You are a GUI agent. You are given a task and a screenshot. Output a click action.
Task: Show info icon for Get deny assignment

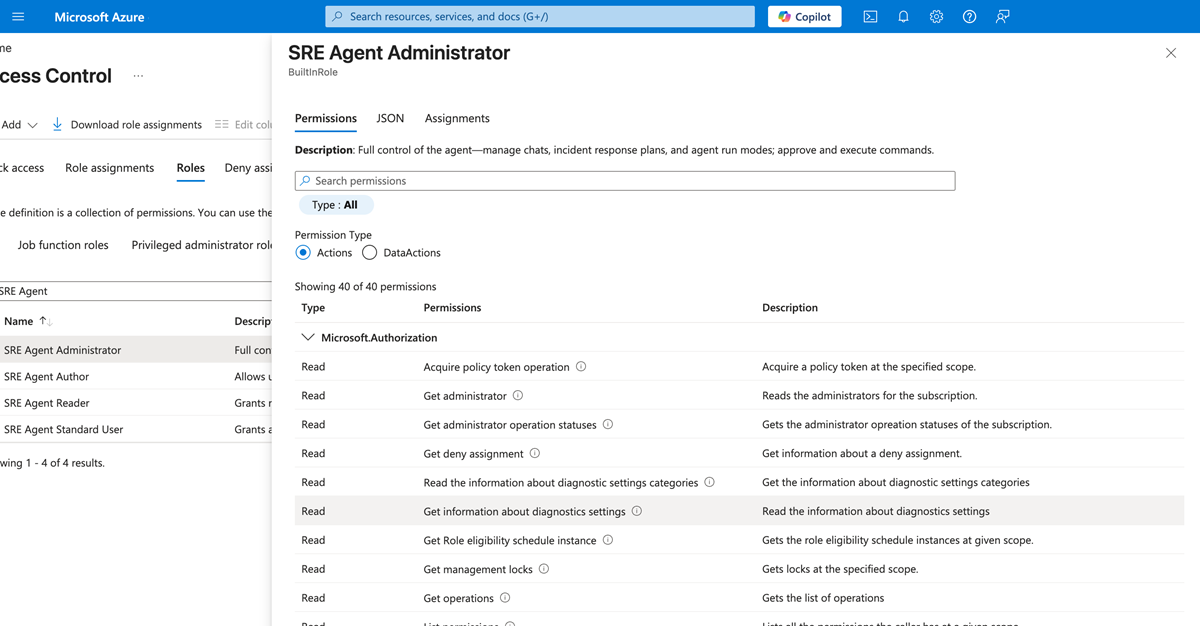click(535, 454)
